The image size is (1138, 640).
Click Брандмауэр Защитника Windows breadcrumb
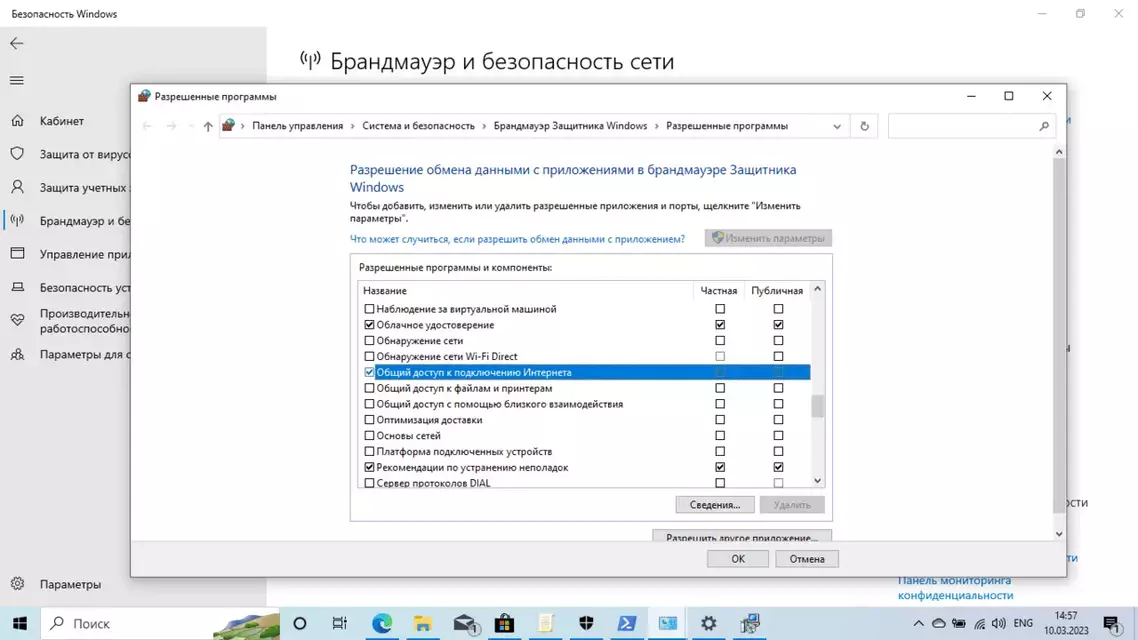570,126
